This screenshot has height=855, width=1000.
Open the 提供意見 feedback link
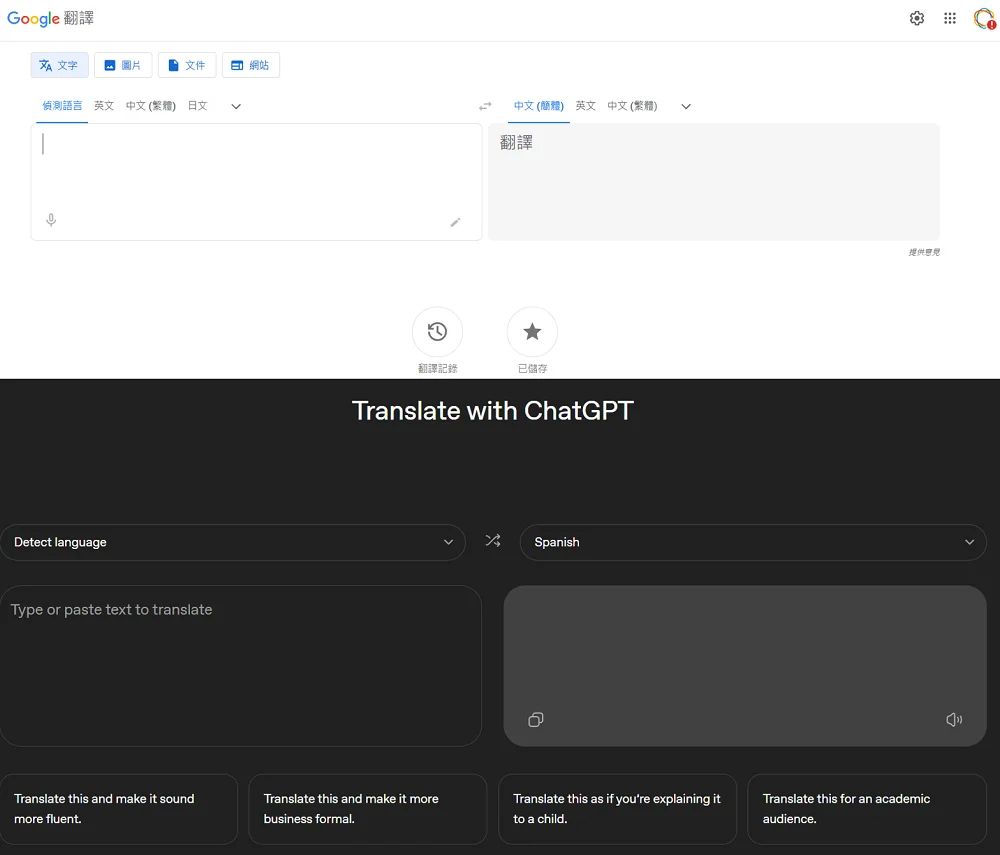924,252
